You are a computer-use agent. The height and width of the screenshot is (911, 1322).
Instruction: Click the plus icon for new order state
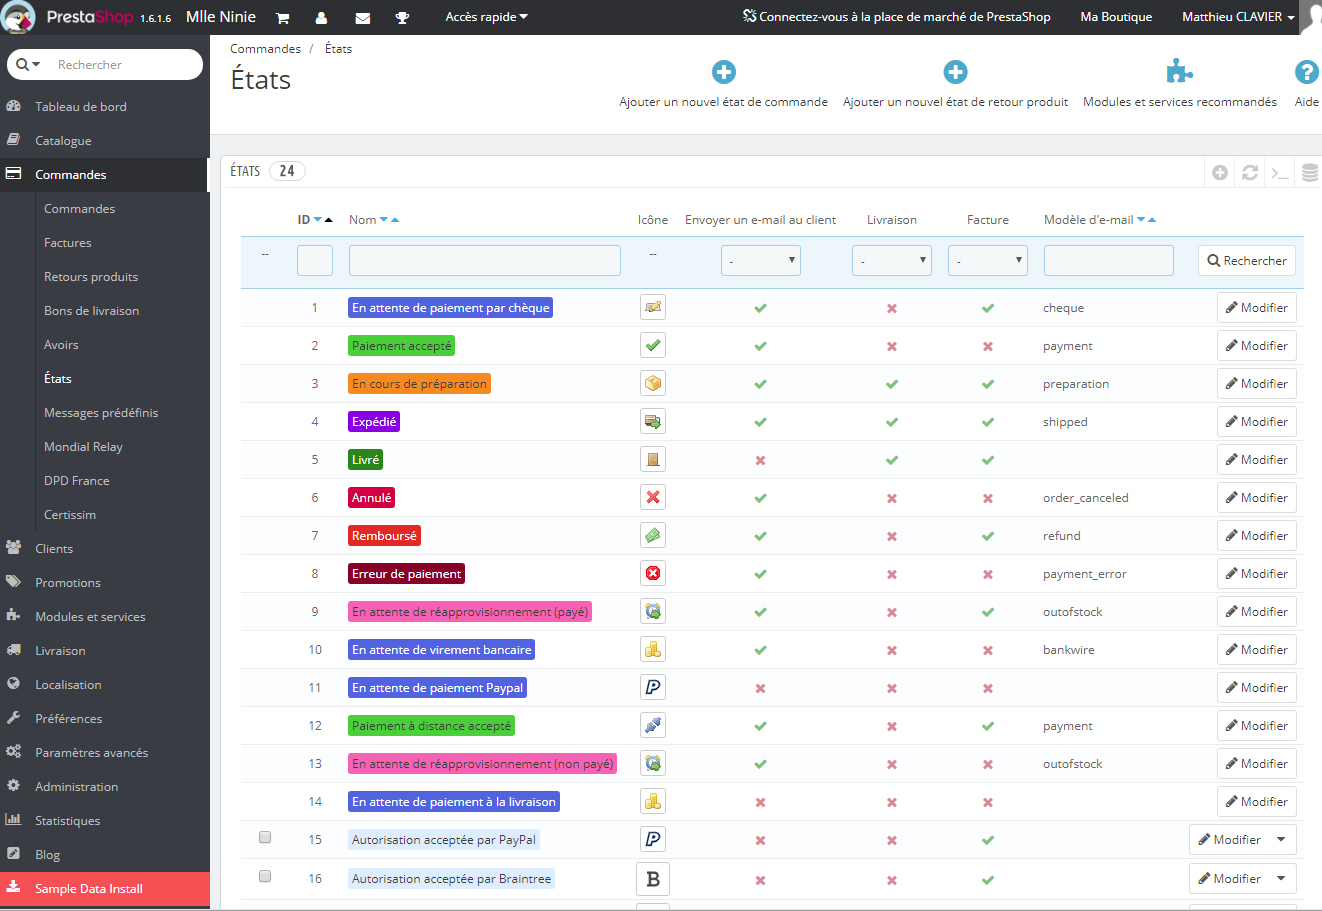pos(723,72)
